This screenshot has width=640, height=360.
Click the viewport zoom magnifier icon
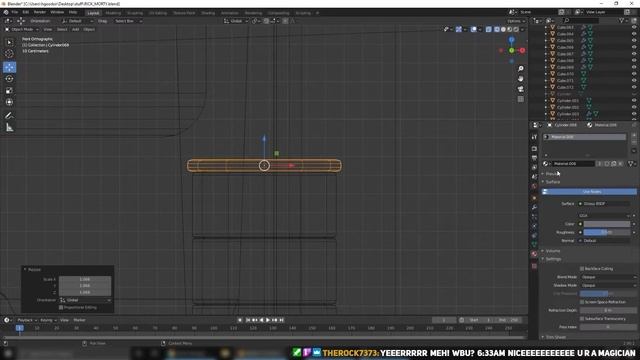(520, 69)
